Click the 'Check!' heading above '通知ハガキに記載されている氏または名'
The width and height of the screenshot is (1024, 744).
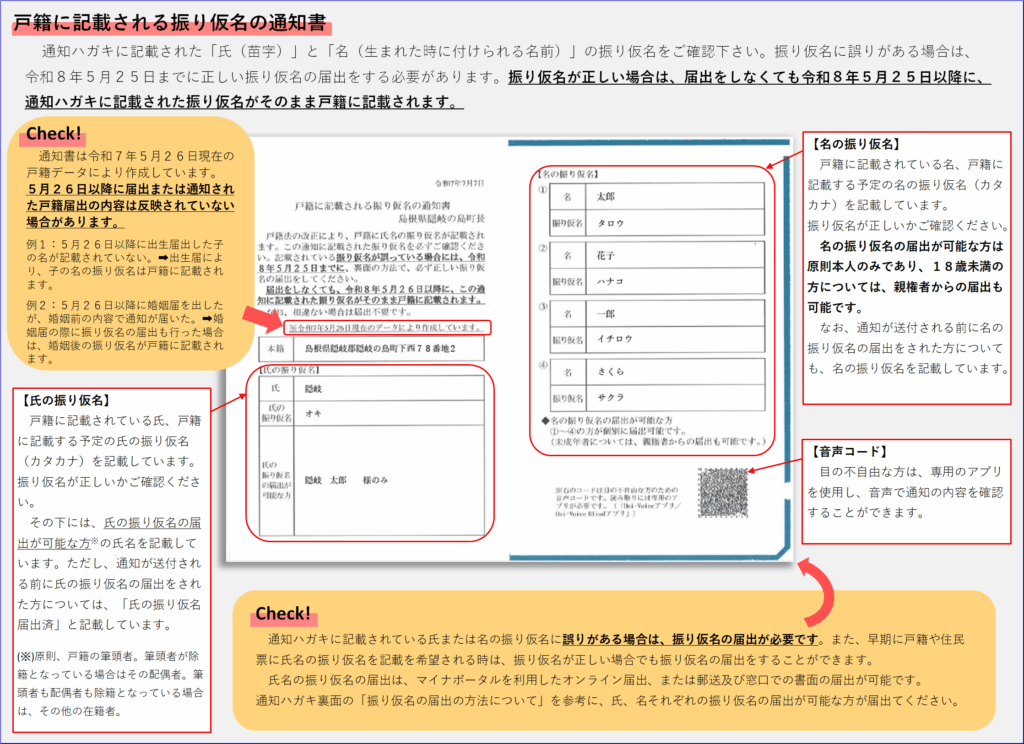coord(283,613)
